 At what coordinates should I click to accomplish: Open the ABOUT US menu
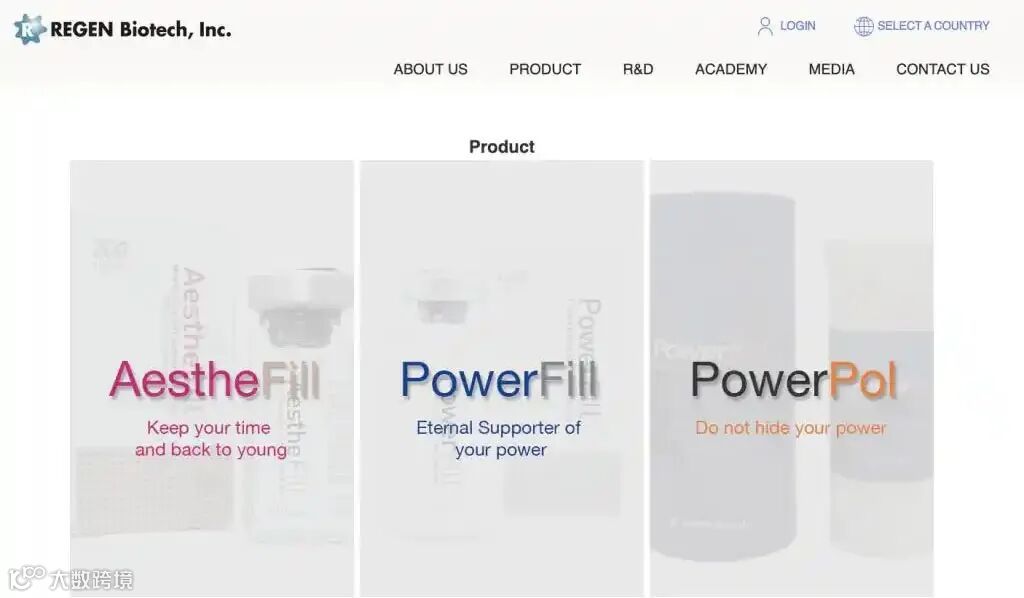click(x=430, y=69)
